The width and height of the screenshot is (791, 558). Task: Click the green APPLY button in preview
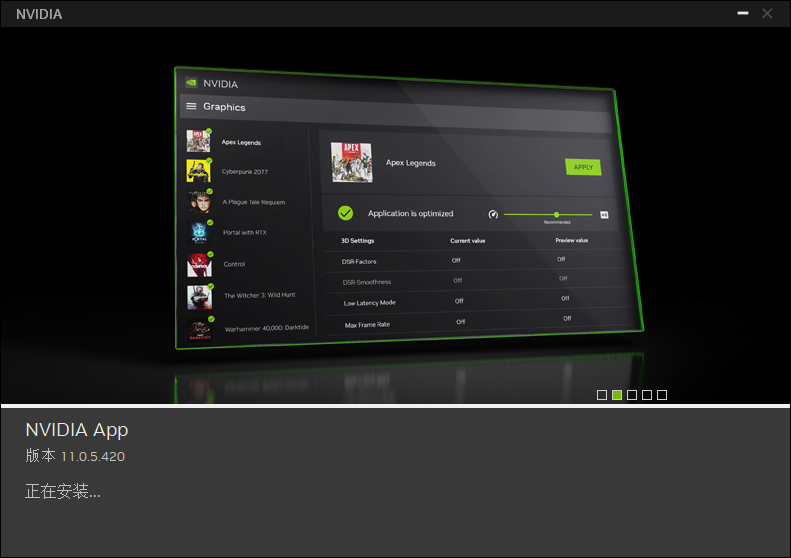(x=583, y=167)
